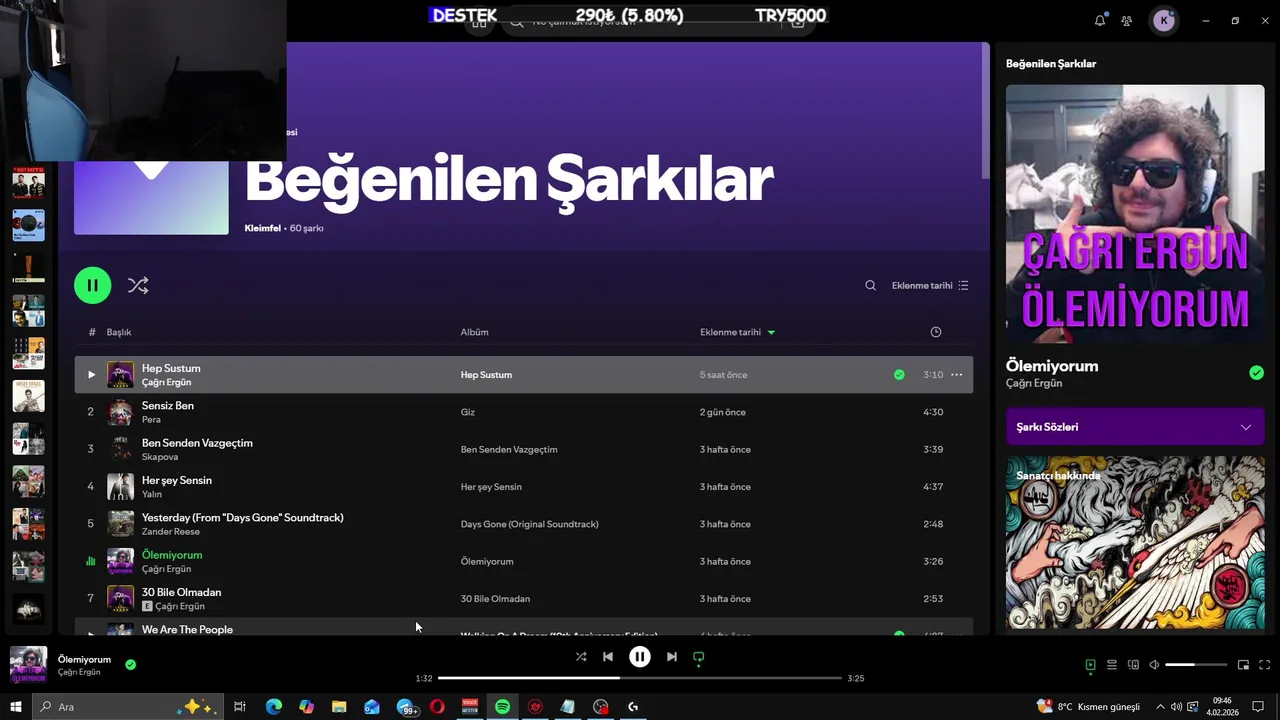Open Days Gone (Original Soundtrack) album link
1280x720 pixels.
529,524
